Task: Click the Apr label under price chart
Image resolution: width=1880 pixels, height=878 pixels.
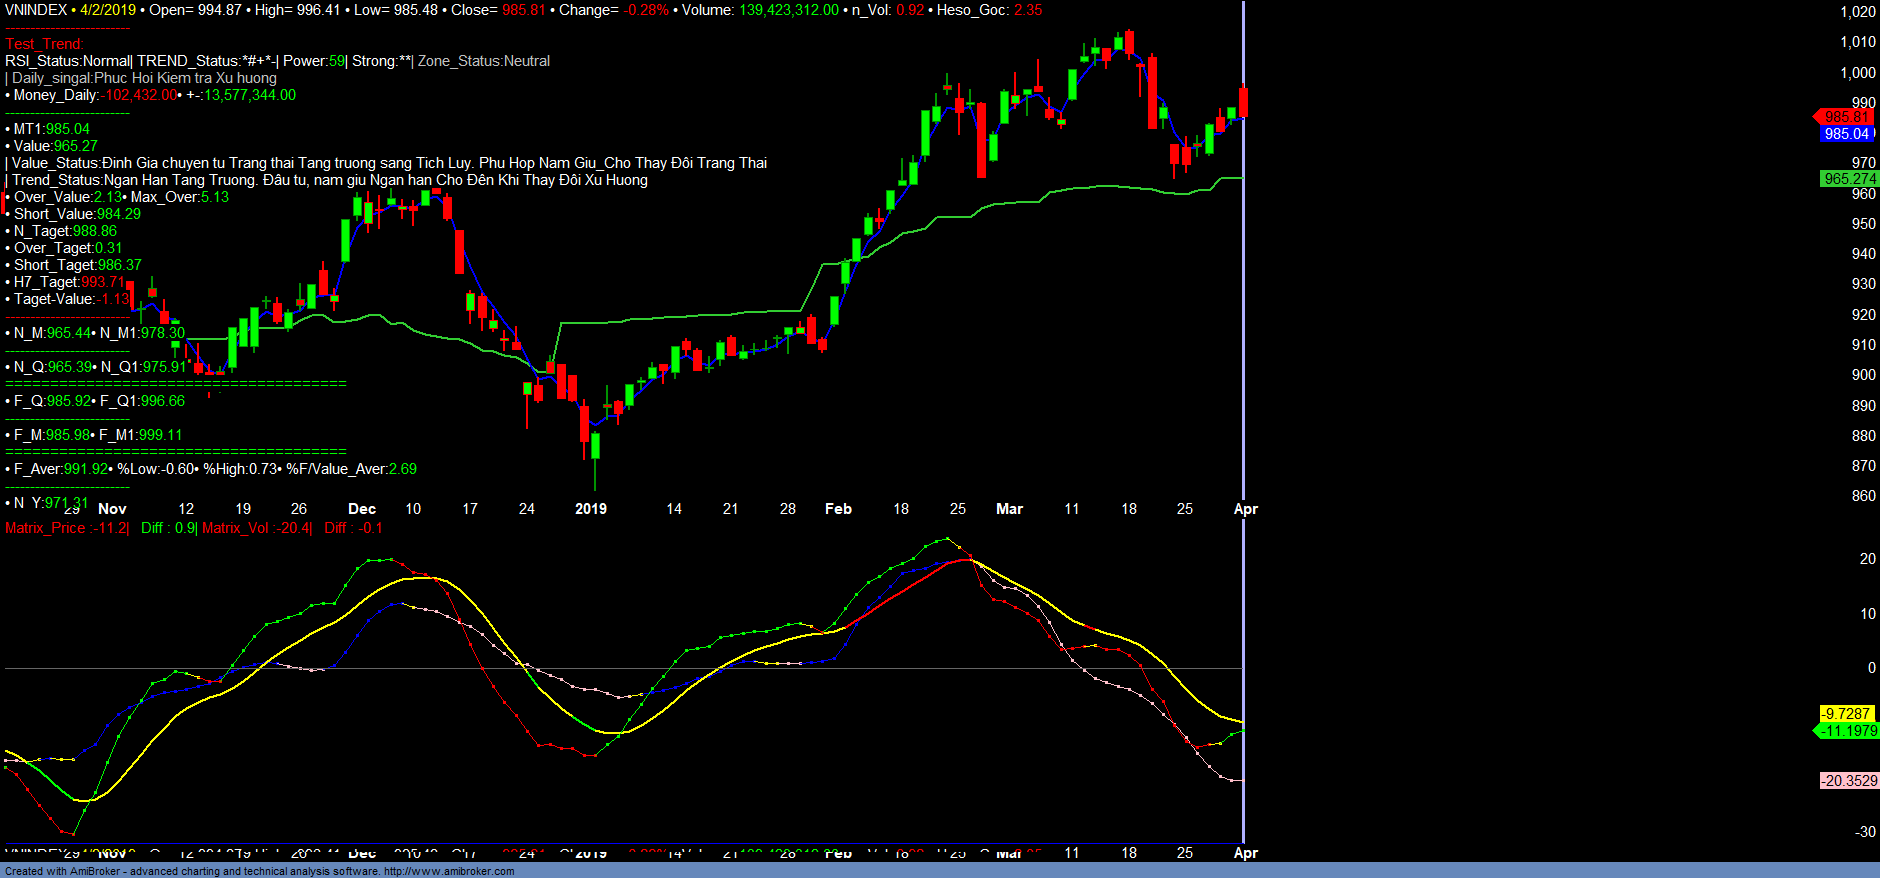Action: pyautogui.click(x=1245, y=509)
